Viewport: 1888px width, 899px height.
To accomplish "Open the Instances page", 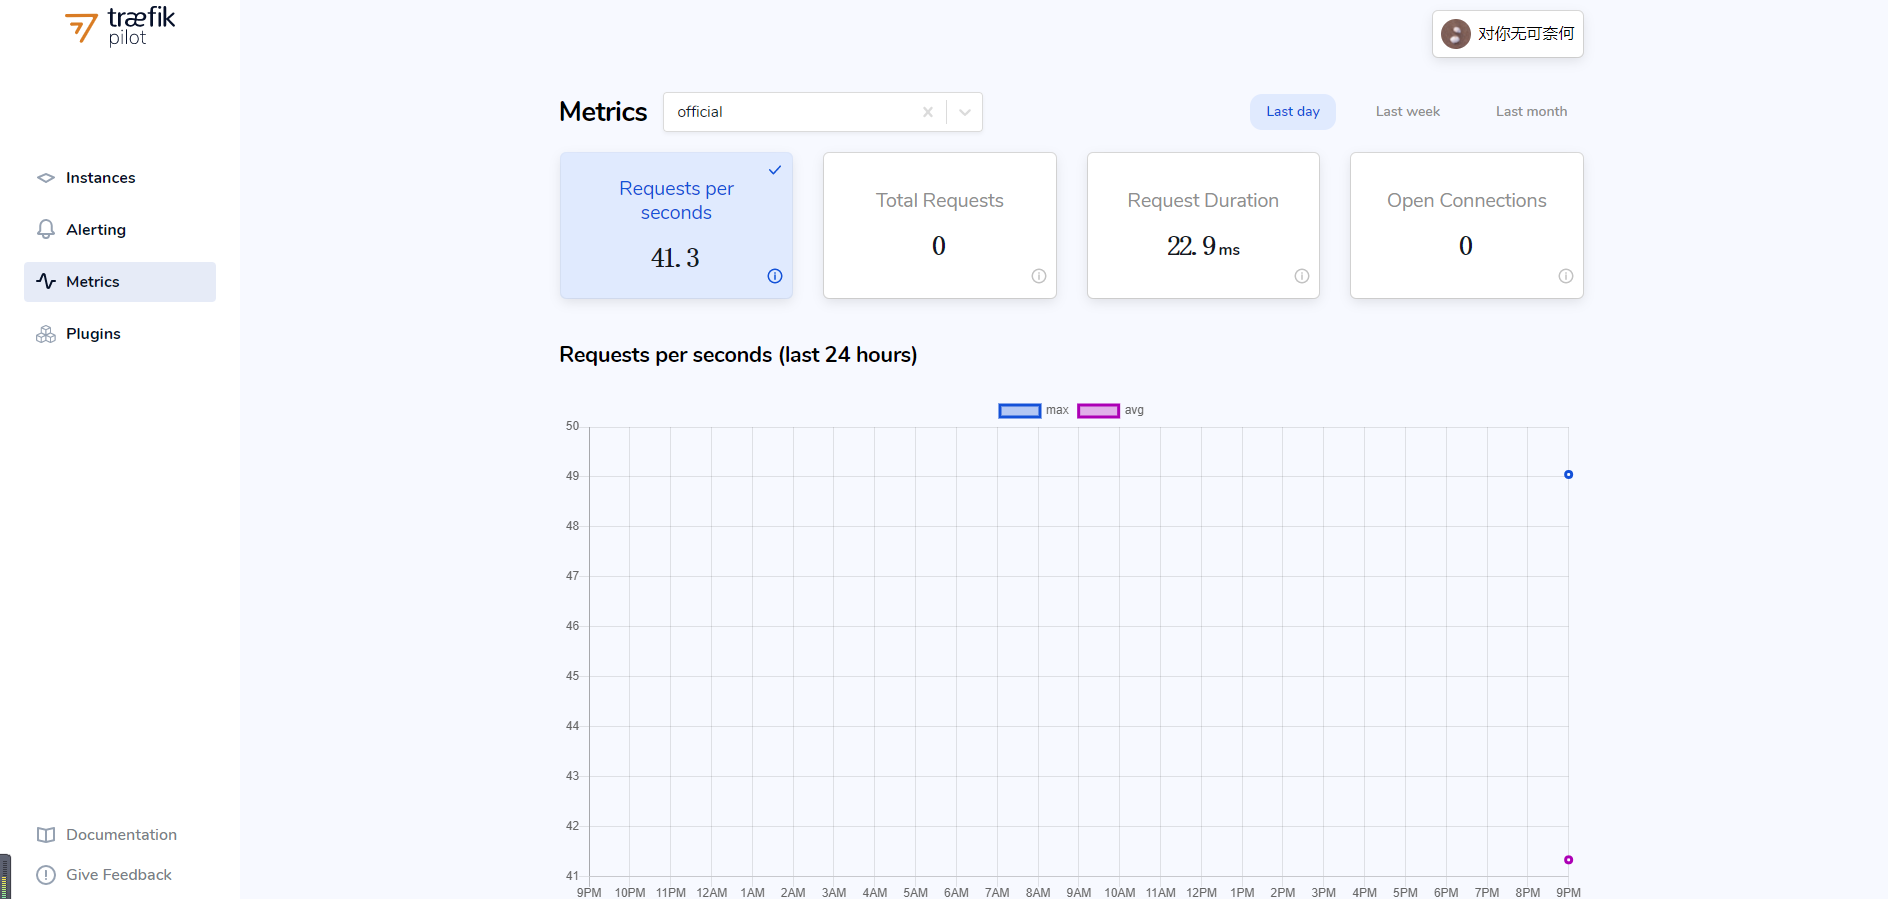I will tap(120, 178).
